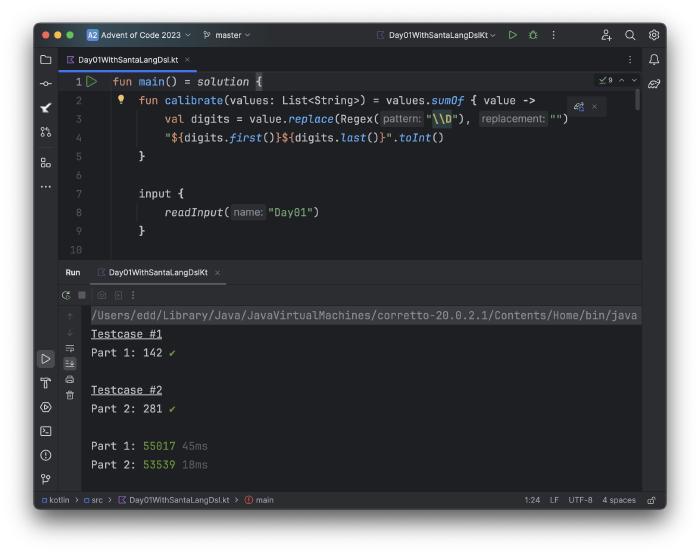Debug Day01WithSantaLangDslKt with the bug icon
The image size is (700, 554).
(533, 35)
